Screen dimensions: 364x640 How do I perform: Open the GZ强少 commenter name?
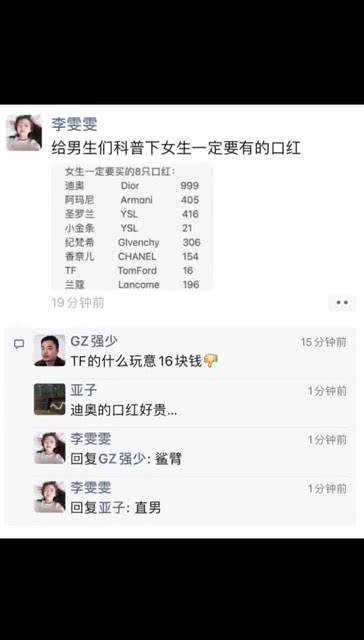(x=94, y=342)
